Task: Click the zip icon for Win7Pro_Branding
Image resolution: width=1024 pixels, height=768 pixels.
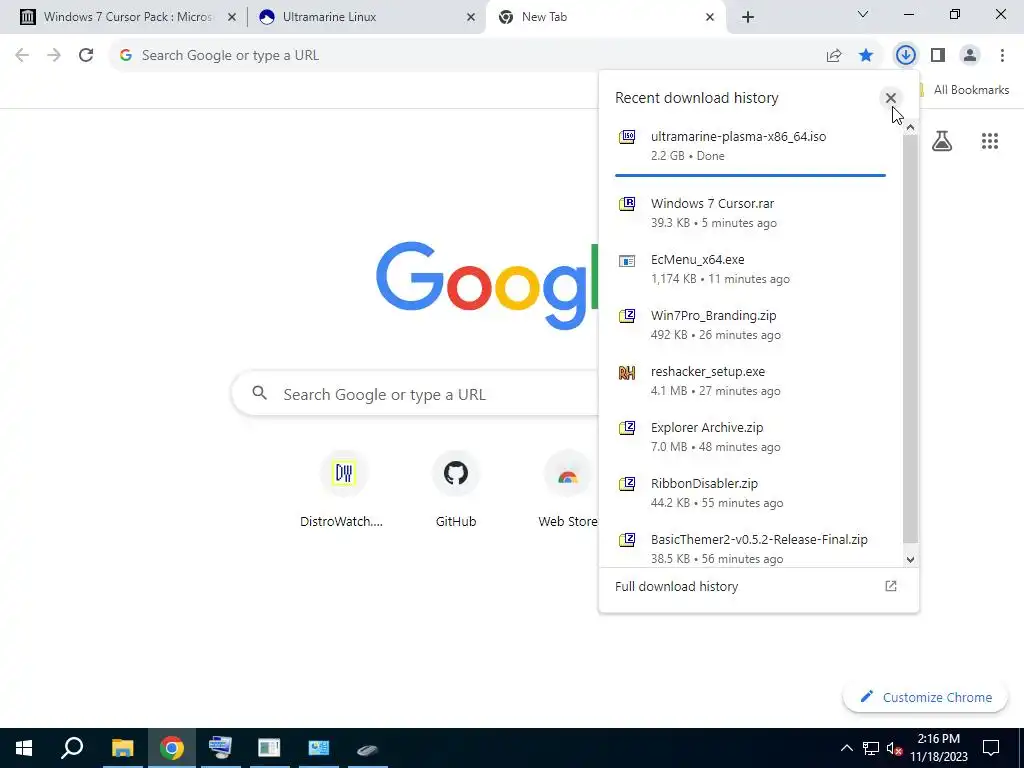Action: click(x=627, y=316)
